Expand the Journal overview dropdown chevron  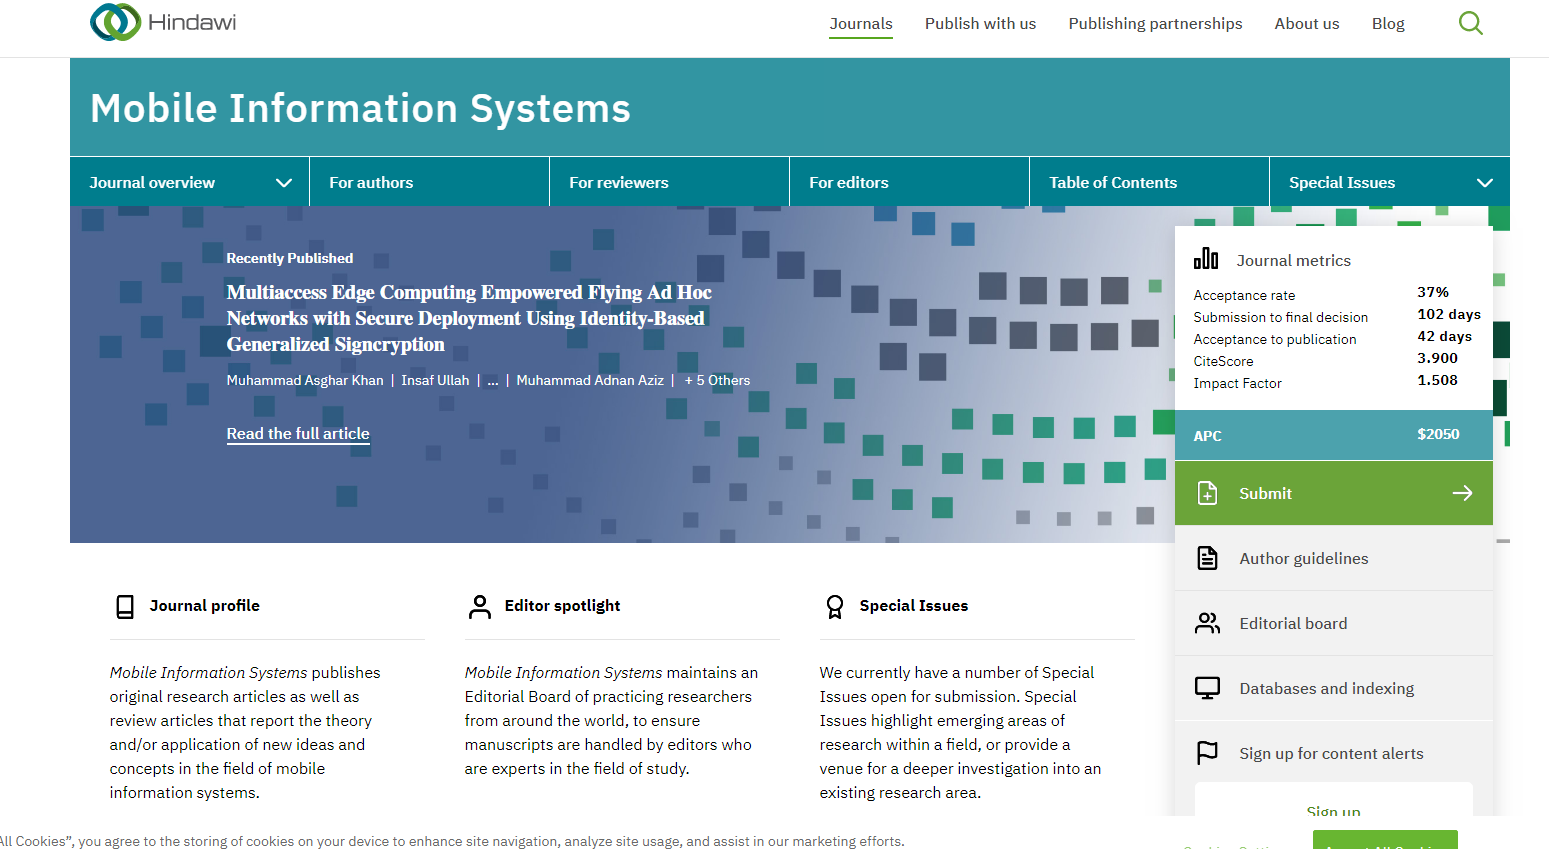pyautogui.click(x=284, y=183)
